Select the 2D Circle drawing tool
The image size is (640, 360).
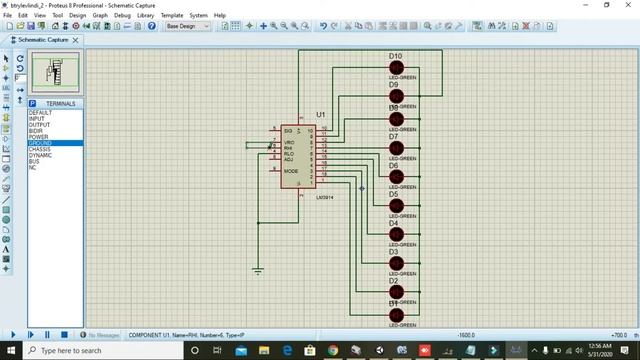6,220
